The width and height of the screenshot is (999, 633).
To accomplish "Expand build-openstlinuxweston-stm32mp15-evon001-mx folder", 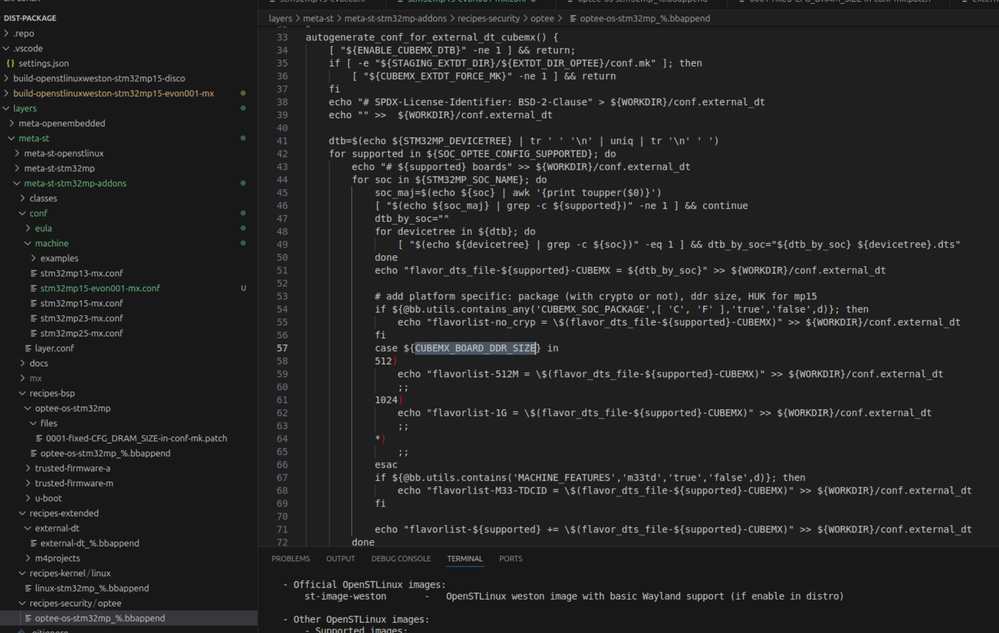I will click(6, 93).
